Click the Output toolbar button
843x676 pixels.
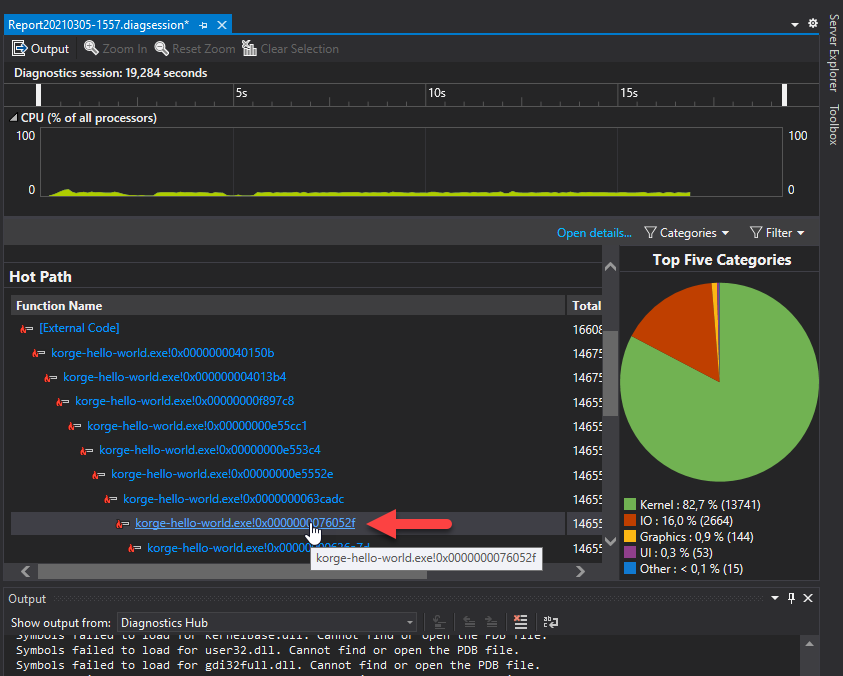tap(40, 48)
